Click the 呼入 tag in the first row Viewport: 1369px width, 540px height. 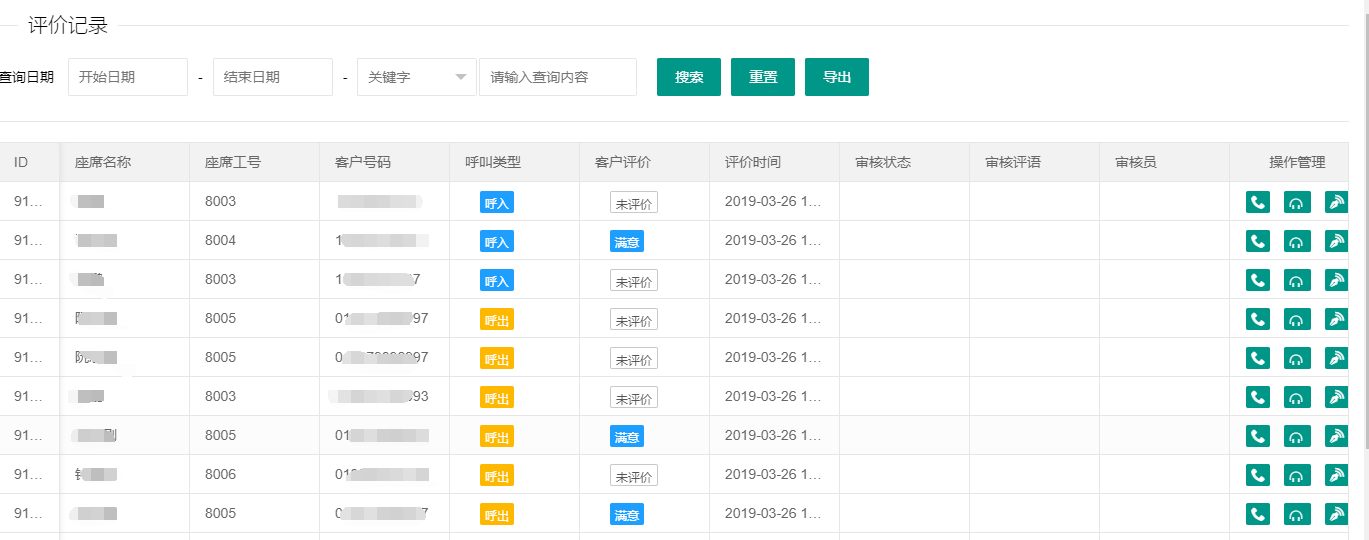click(x=497, y=202)
